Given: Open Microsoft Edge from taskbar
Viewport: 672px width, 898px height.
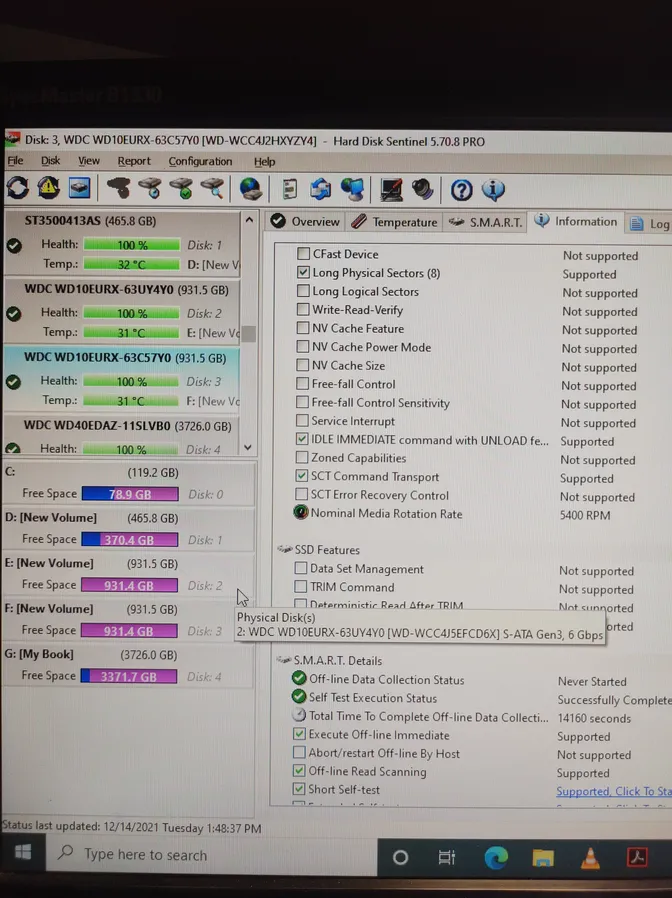Looking at the screenshot, I should (496, 857).
